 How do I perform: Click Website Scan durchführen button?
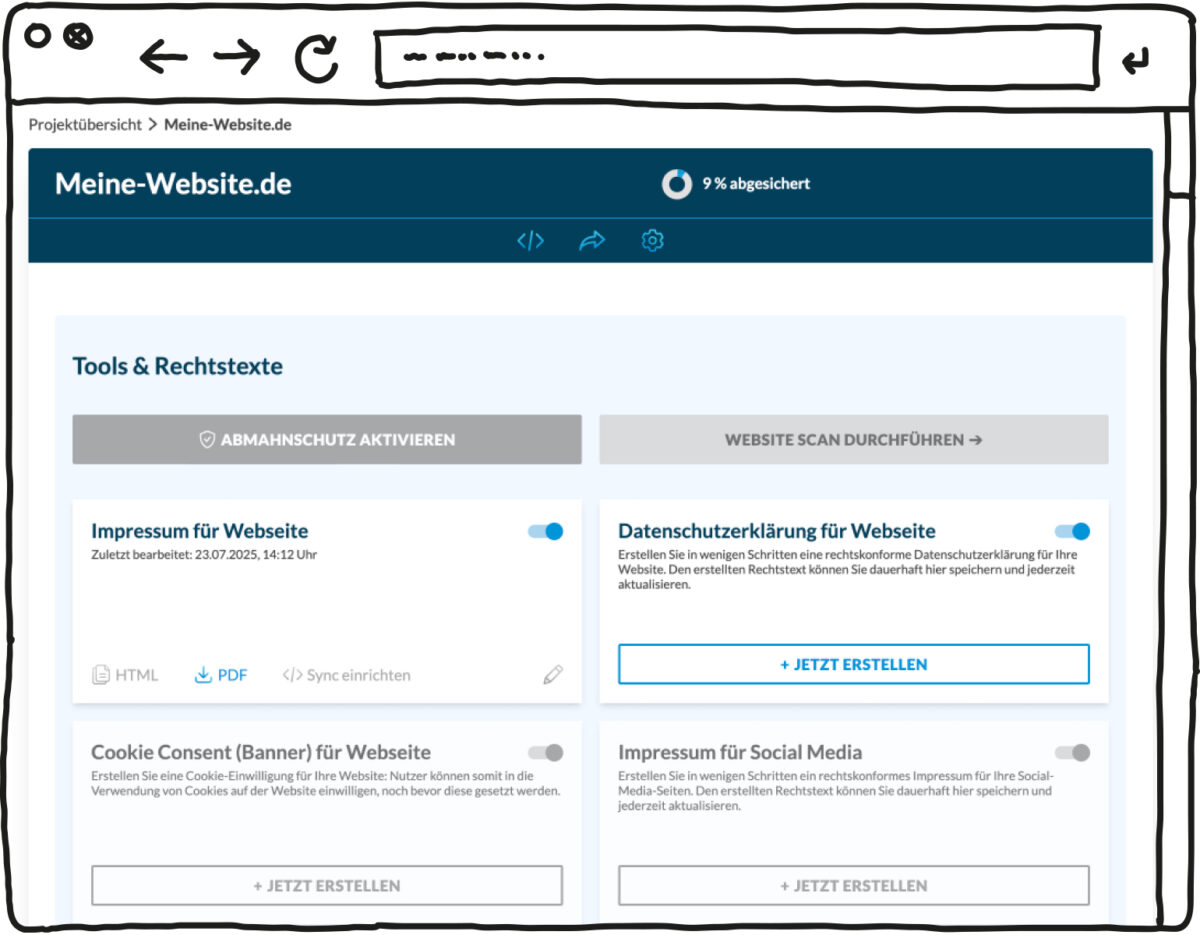pos(853,440)
